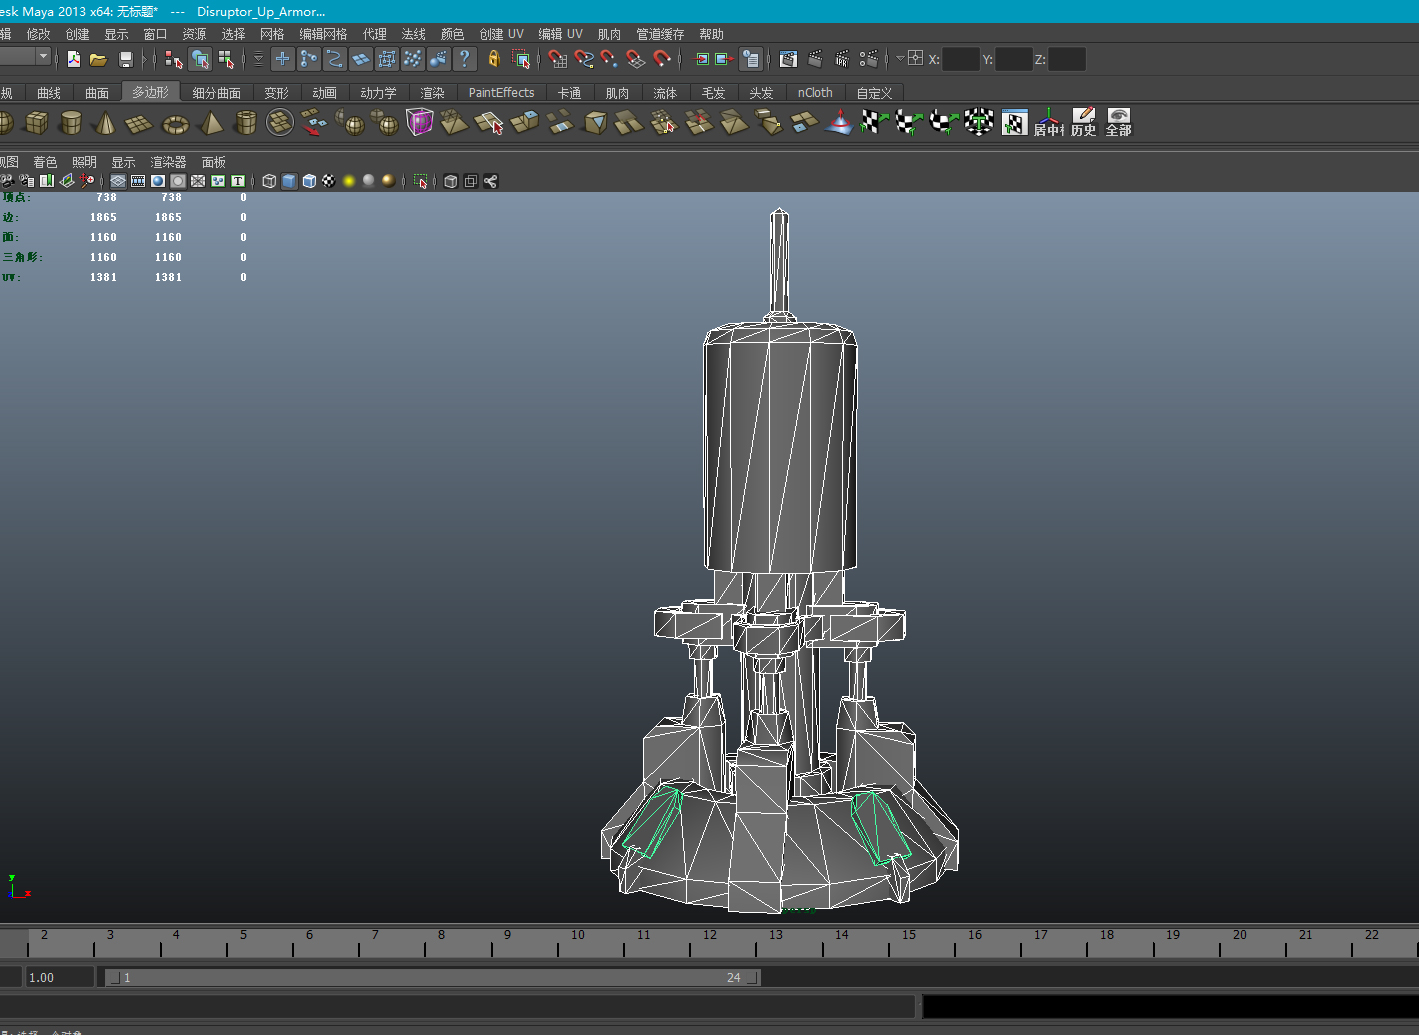Viewport: 1419px width, 1035px height.
Task: Select the polygon cone primitive icon
Action: (104, 124)
